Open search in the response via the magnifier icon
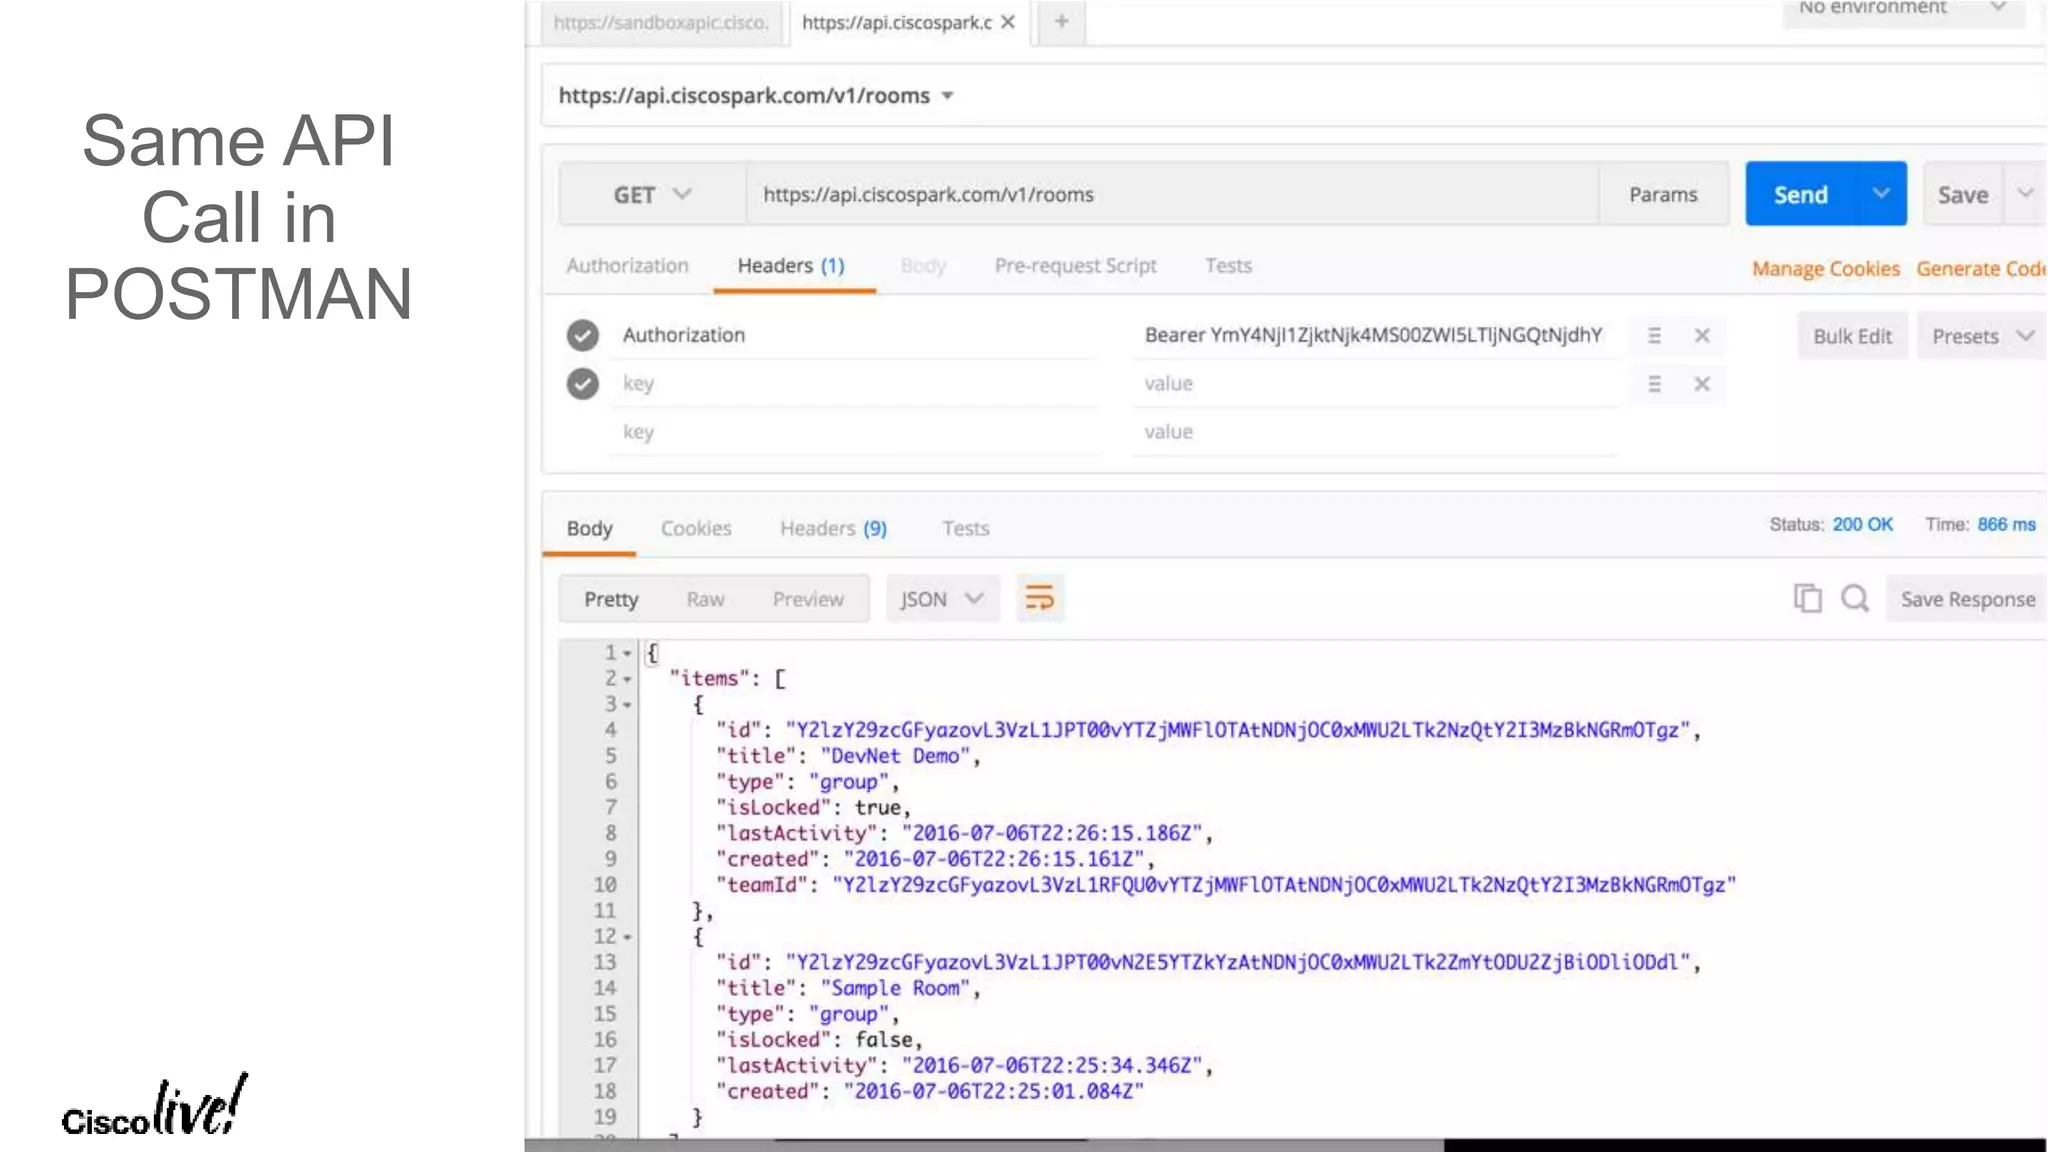 tap(1855, 598)
